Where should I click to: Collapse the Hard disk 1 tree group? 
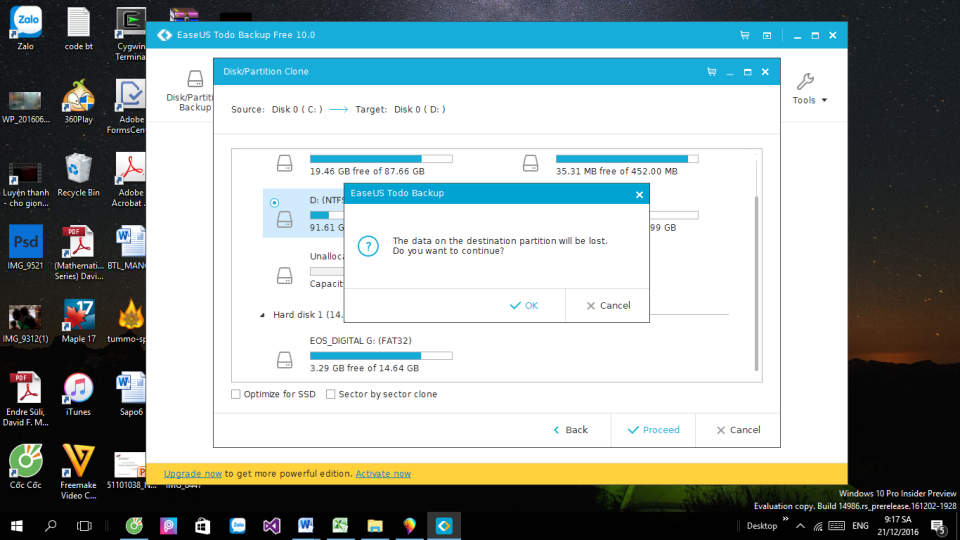click(x=263, y=315)
